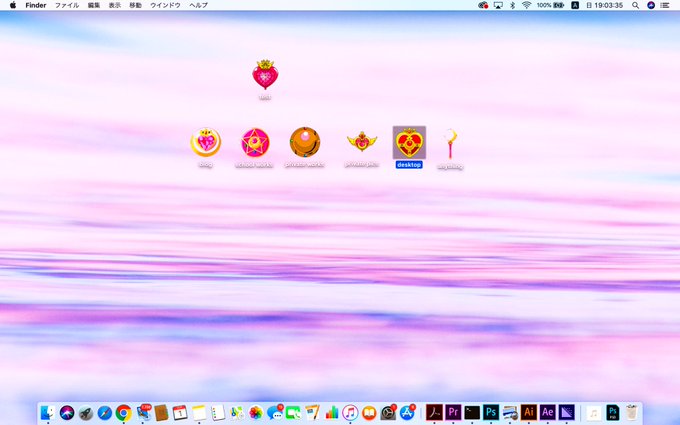Open the 移動 menu
The image size is (680, 425).
point(135,5)
